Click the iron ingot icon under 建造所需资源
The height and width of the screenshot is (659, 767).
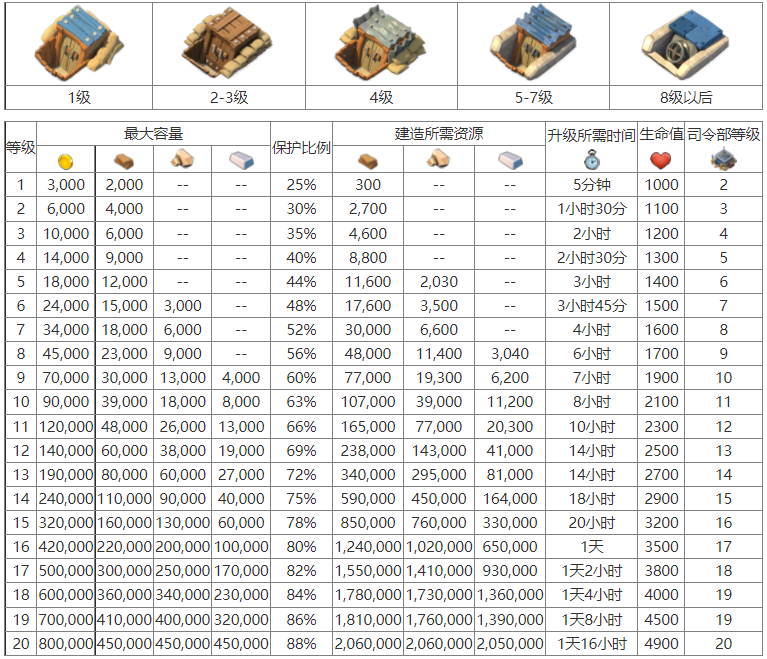tap(510, 160)
